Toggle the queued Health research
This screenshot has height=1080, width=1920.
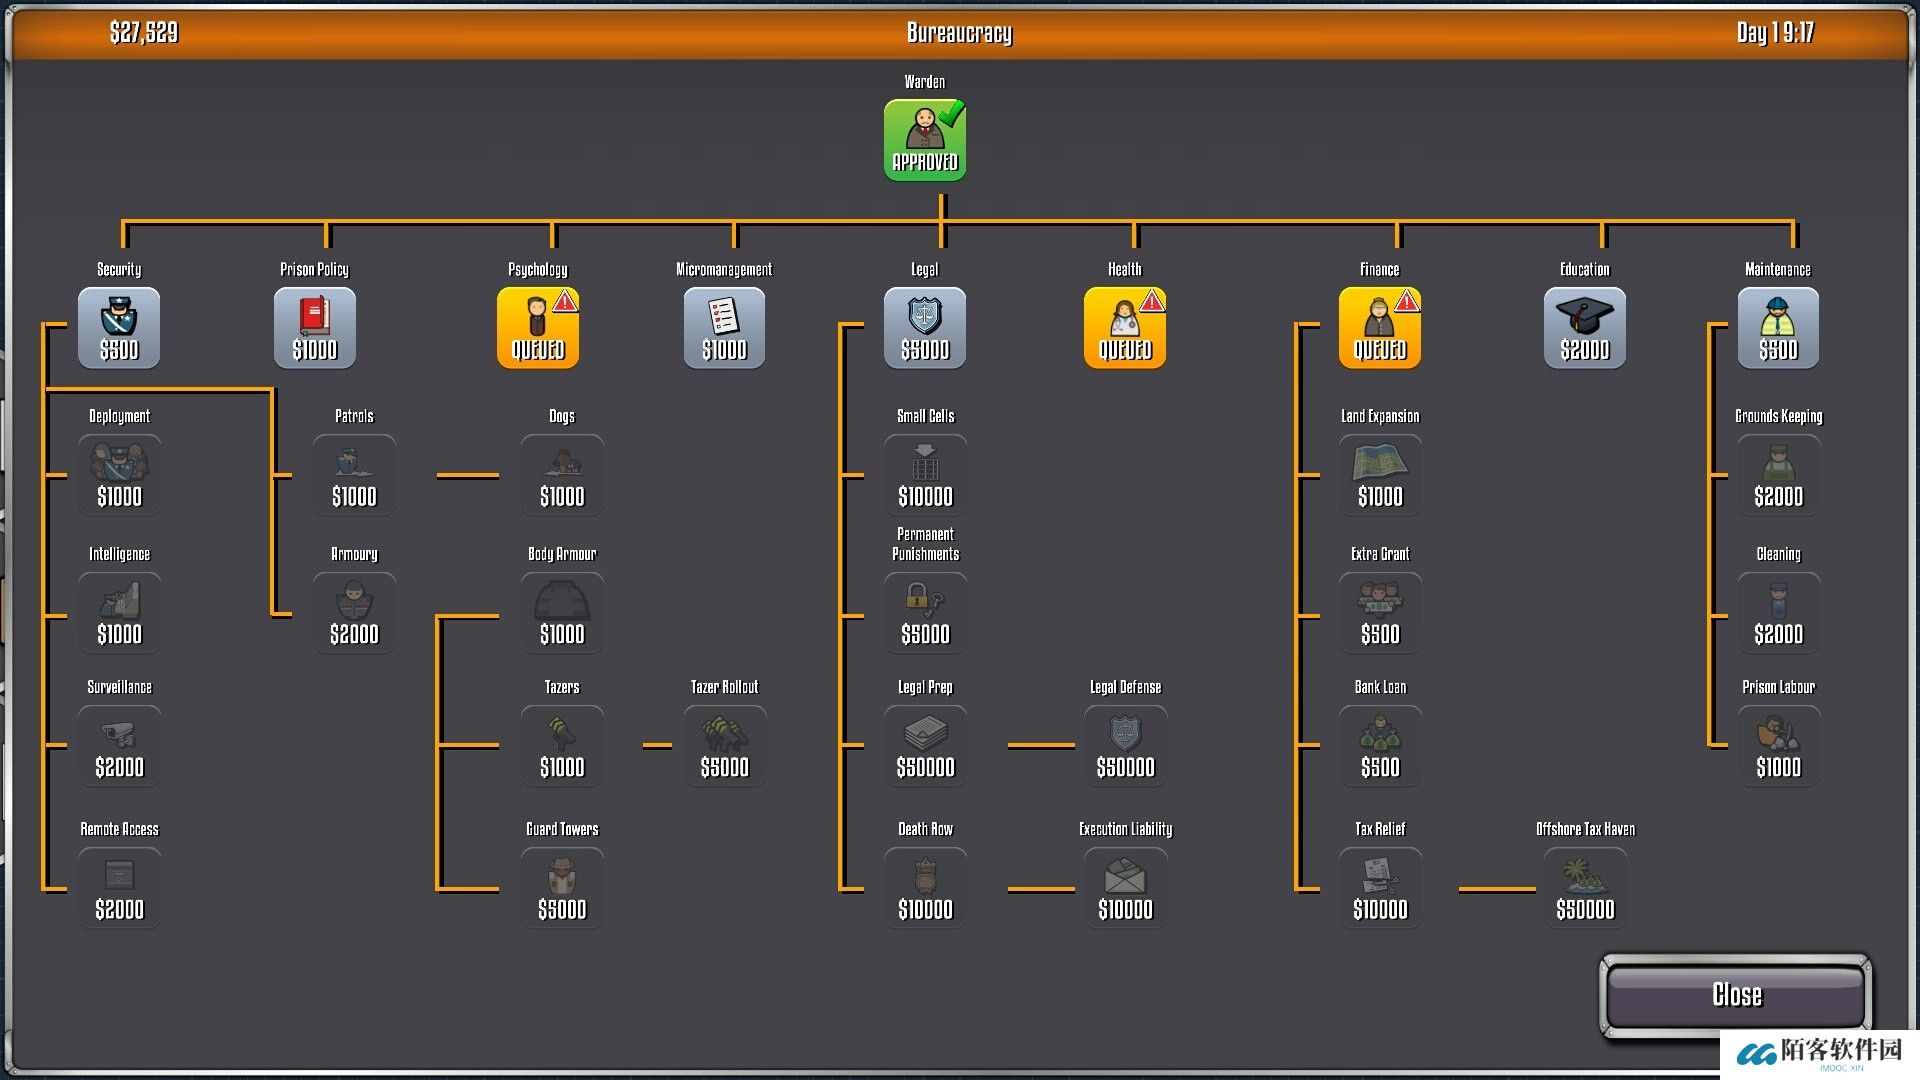coord(1125,328)
